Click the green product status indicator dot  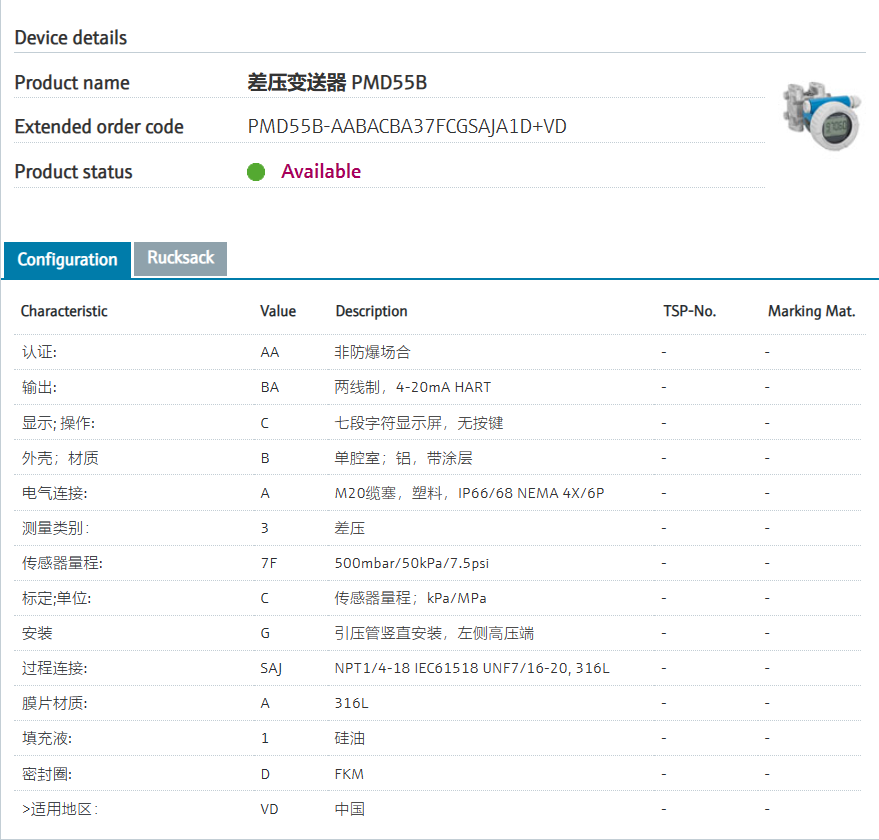coord(256,172)
